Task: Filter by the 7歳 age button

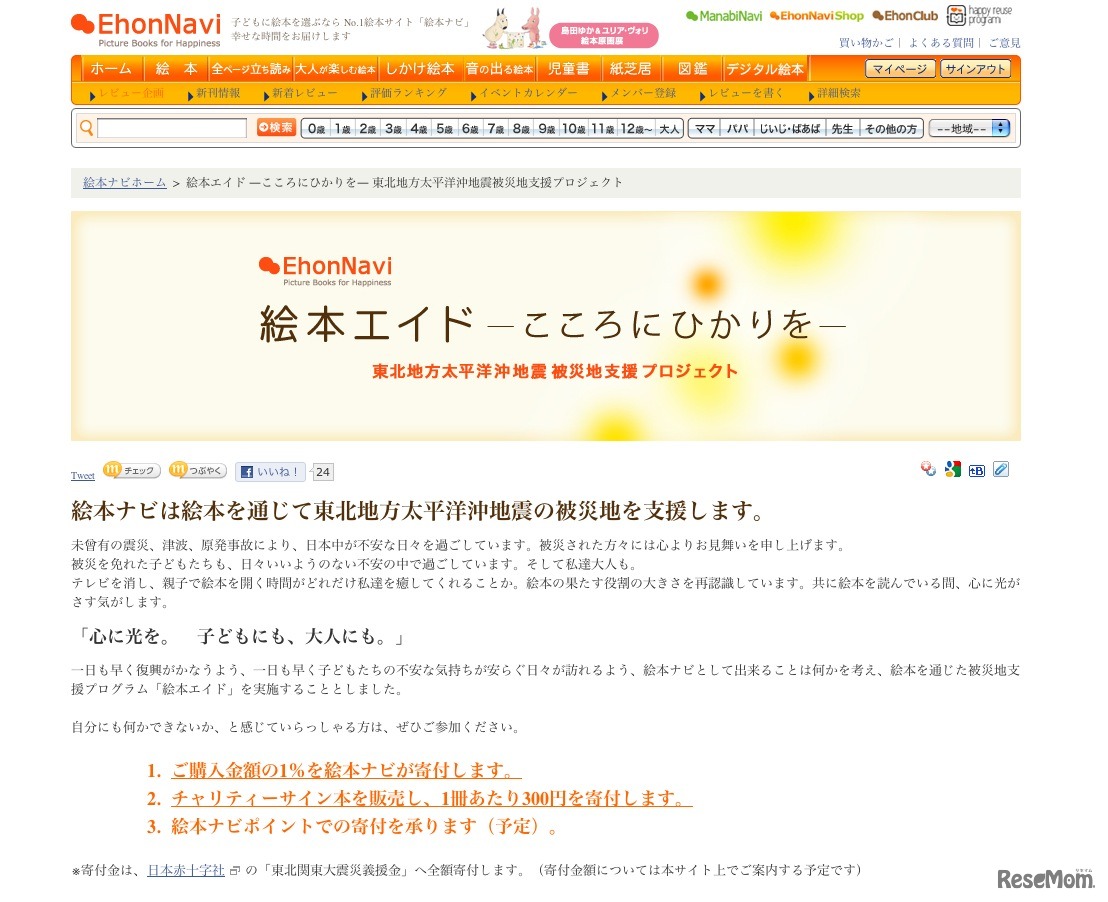Action: click(495, 129)
